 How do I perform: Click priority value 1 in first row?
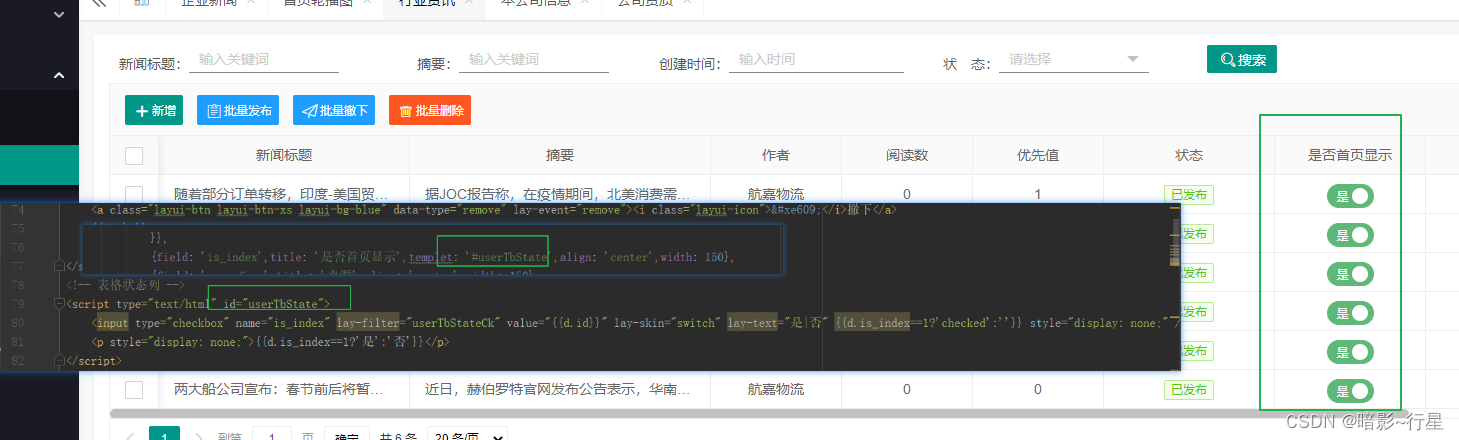[1038, 194]
